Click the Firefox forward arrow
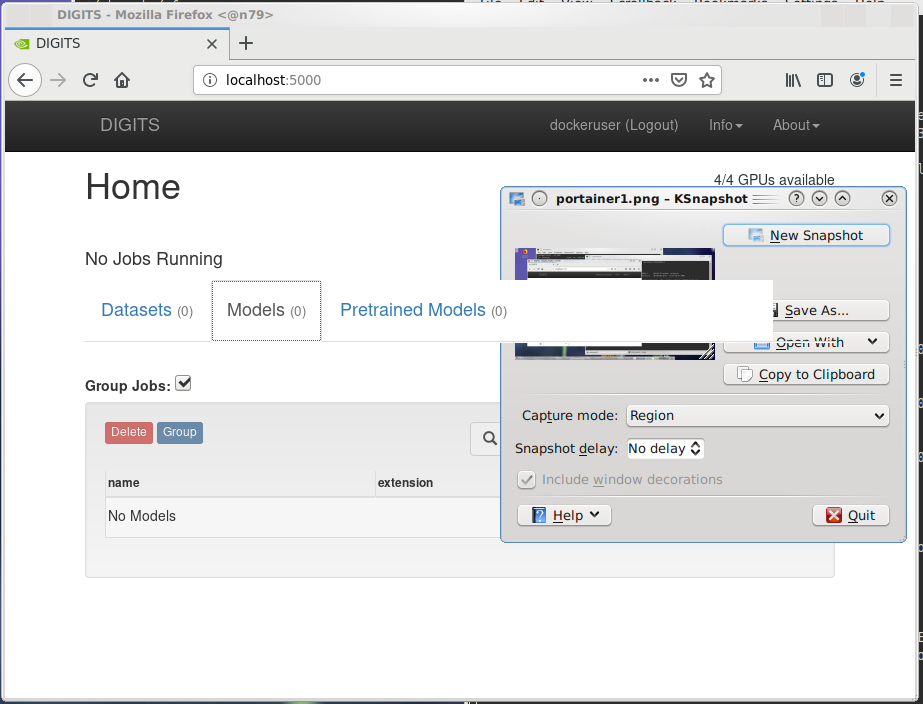923x704 pixels. 58,80
